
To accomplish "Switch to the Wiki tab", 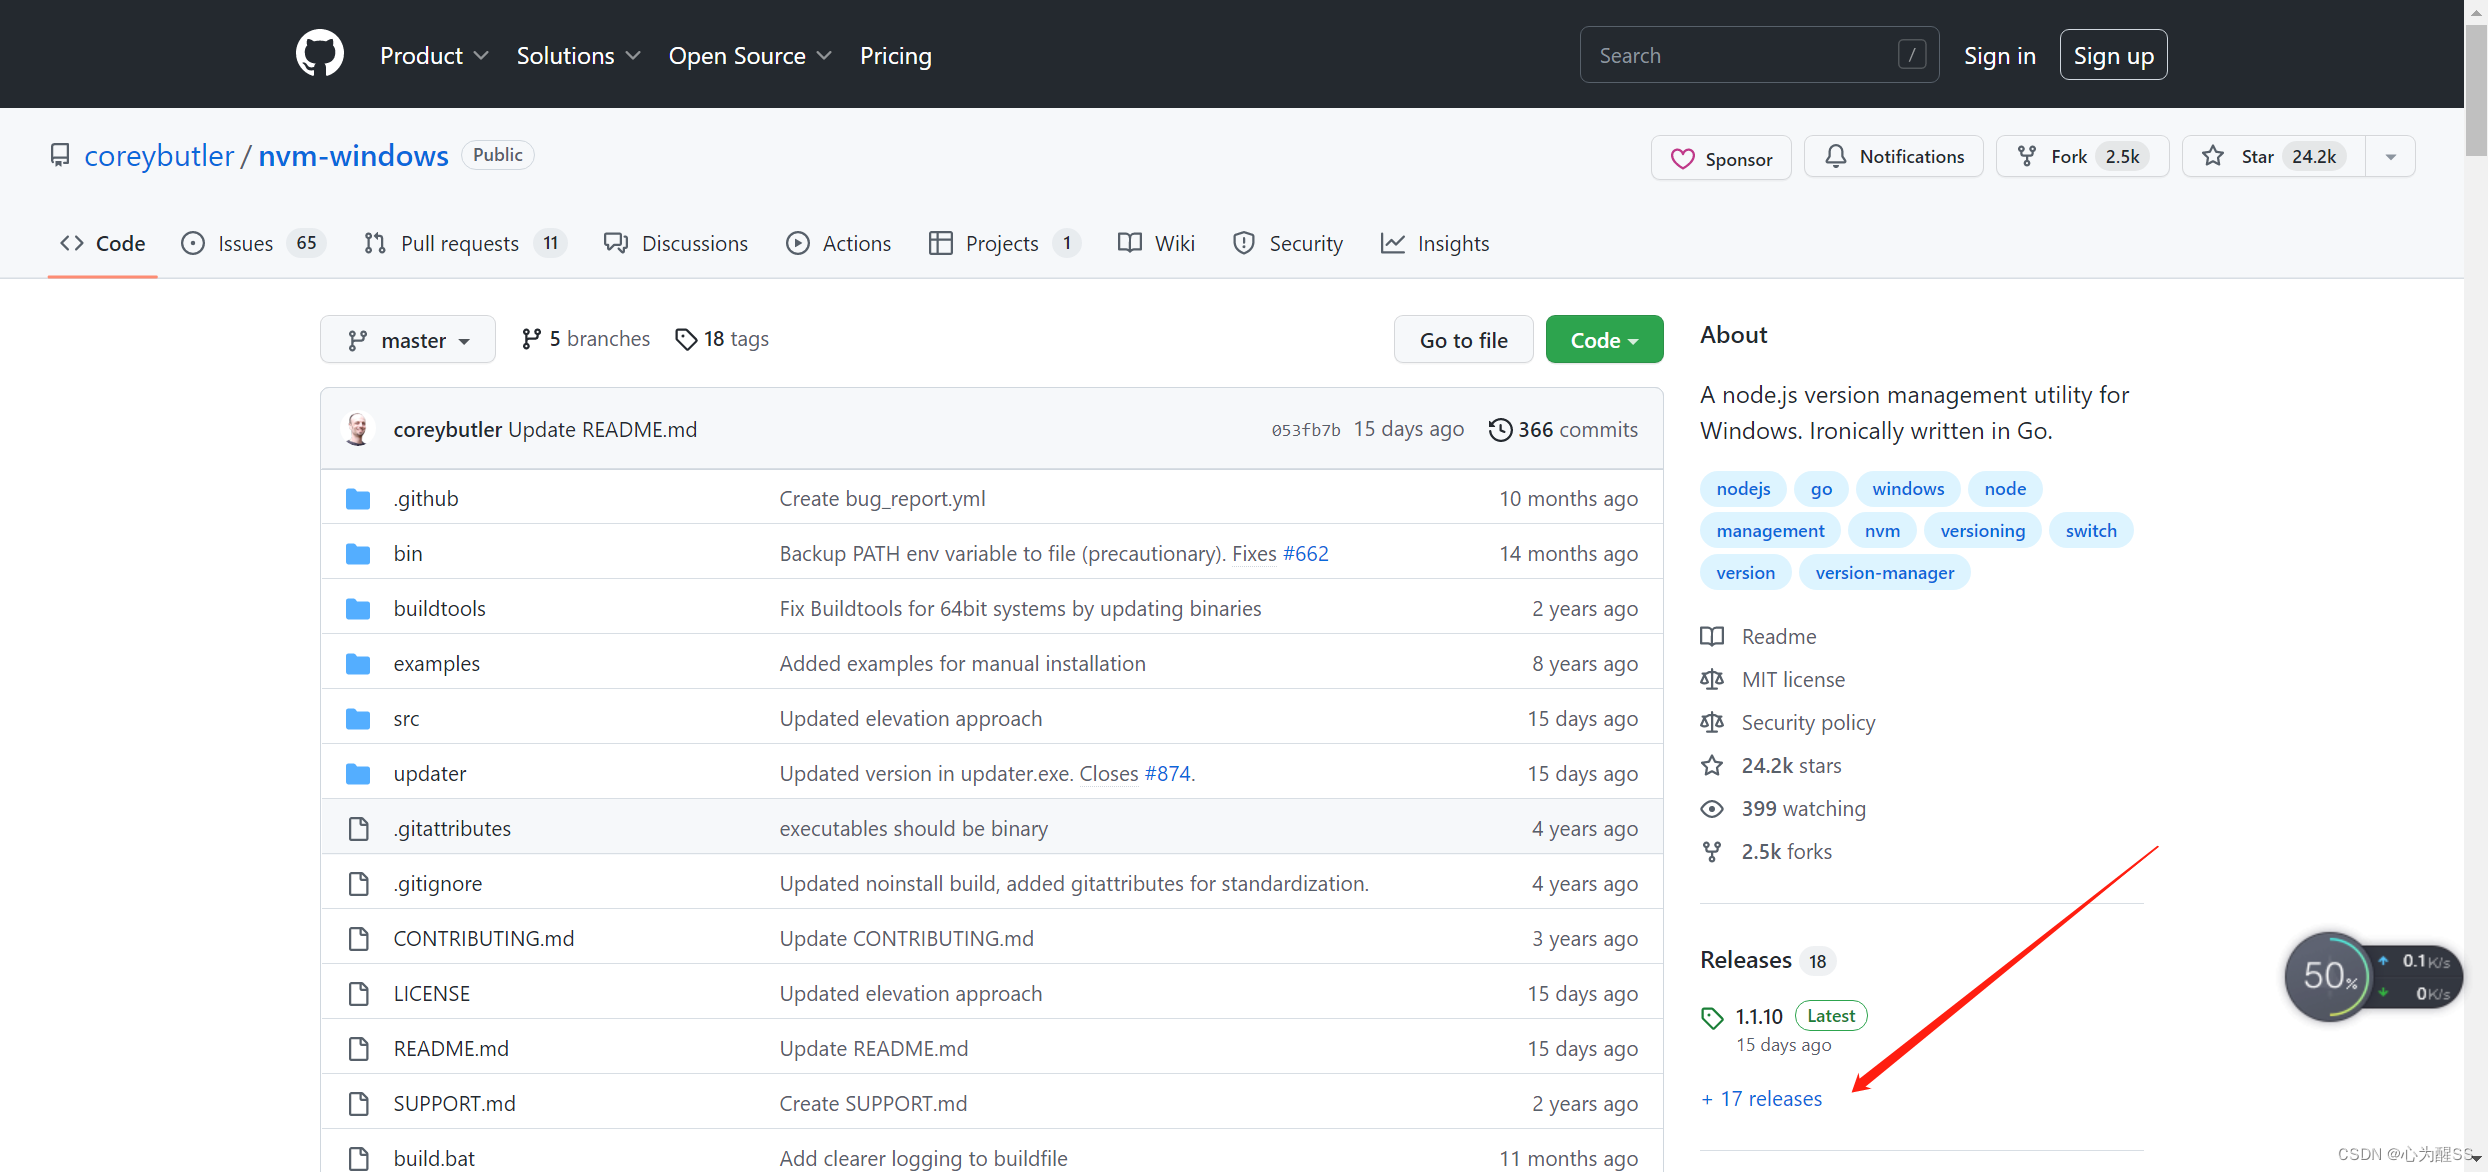I will click(x=1156, y=243).
